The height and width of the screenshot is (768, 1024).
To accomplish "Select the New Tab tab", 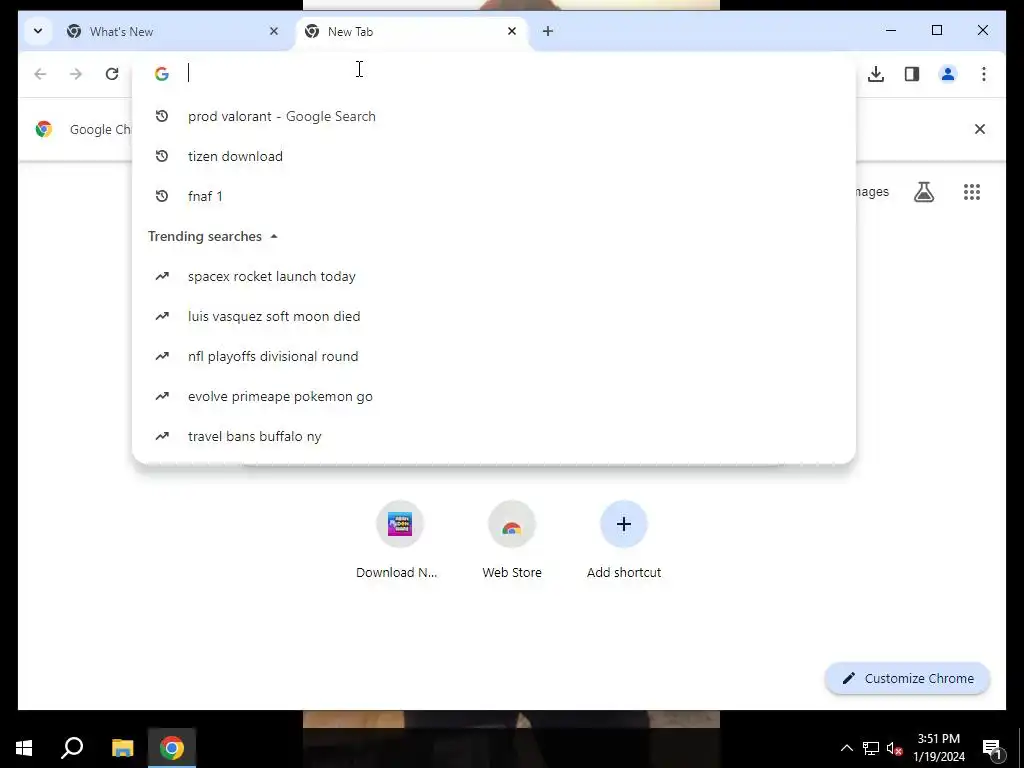I will coord(411,31).
